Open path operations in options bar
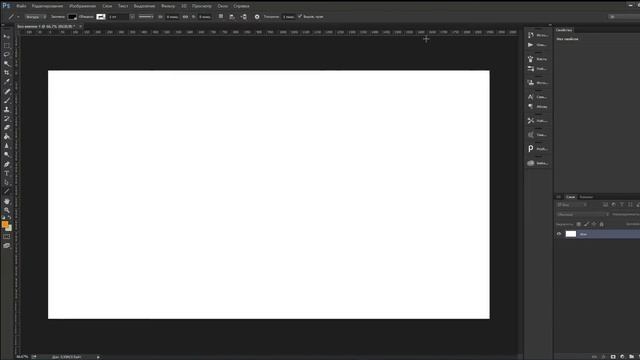This screenshot has width=640, height=360. pos(221,17)
